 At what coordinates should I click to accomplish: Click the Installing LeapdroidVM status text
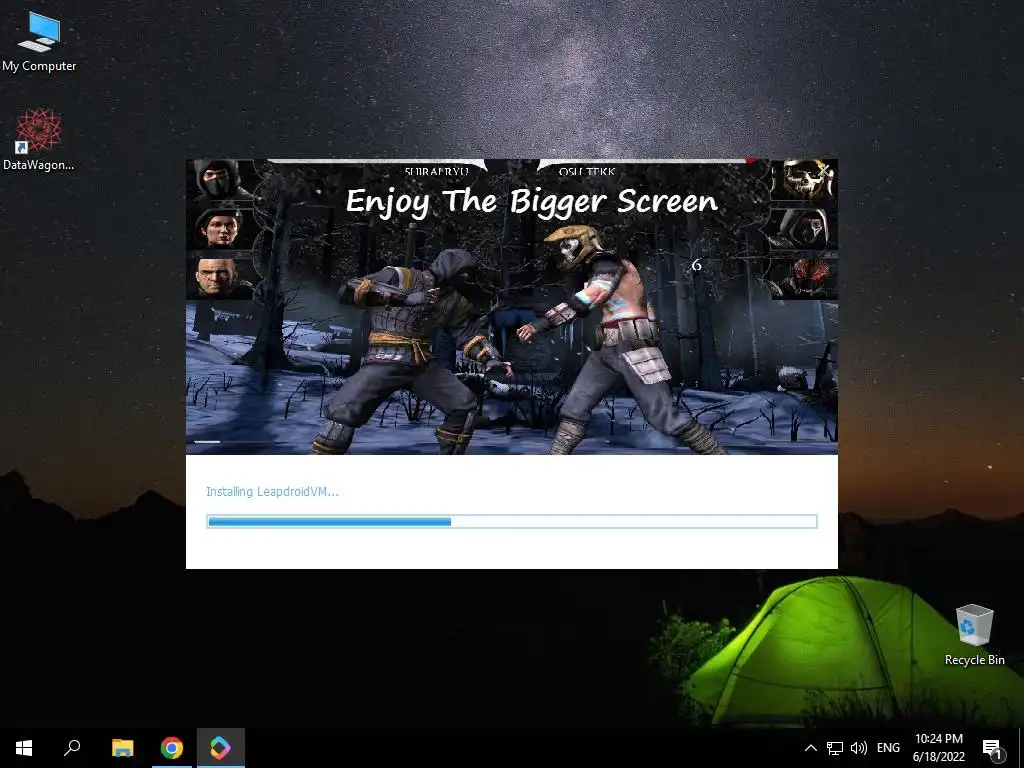coord(272,492)
